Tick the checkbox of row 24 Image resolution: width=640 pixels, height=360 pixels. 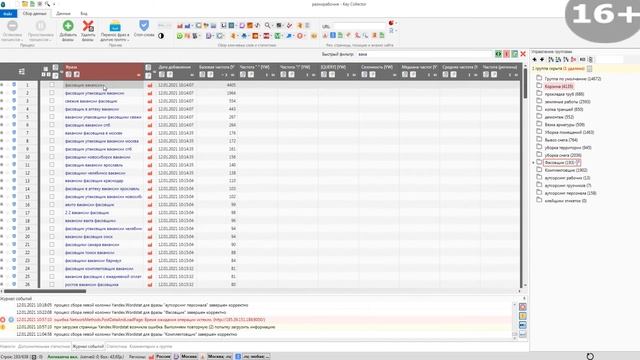pos(52,269)
